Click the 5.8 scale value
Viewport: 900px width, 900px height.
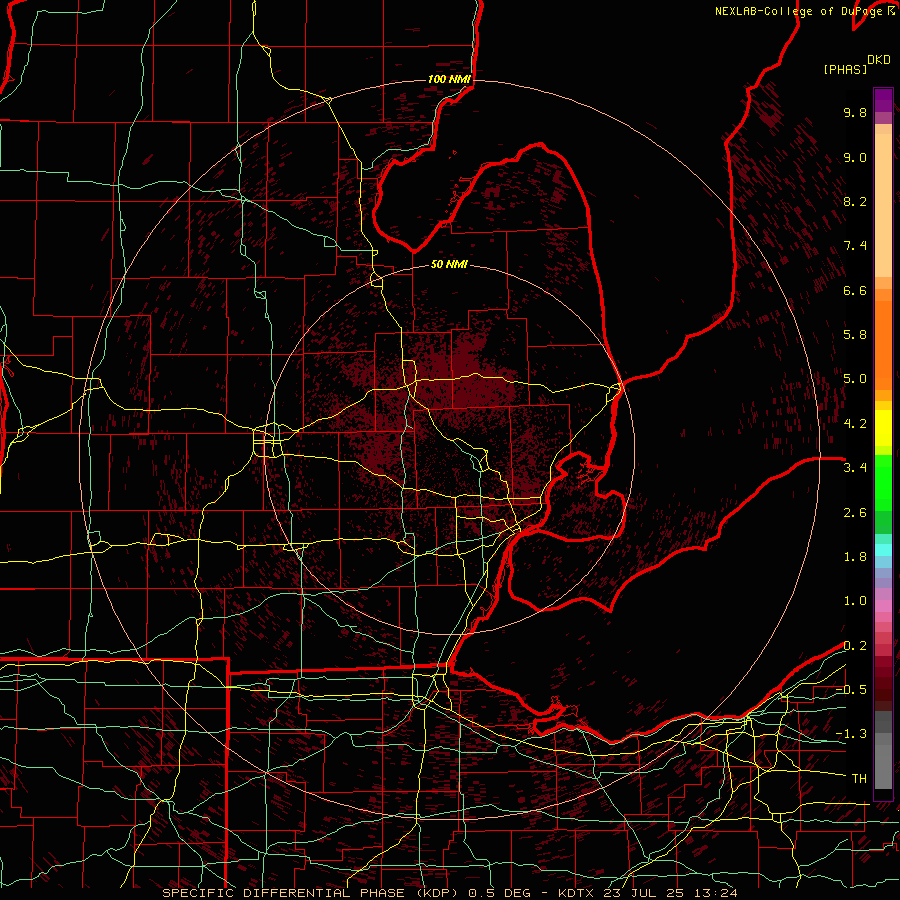tap(855, 335)
